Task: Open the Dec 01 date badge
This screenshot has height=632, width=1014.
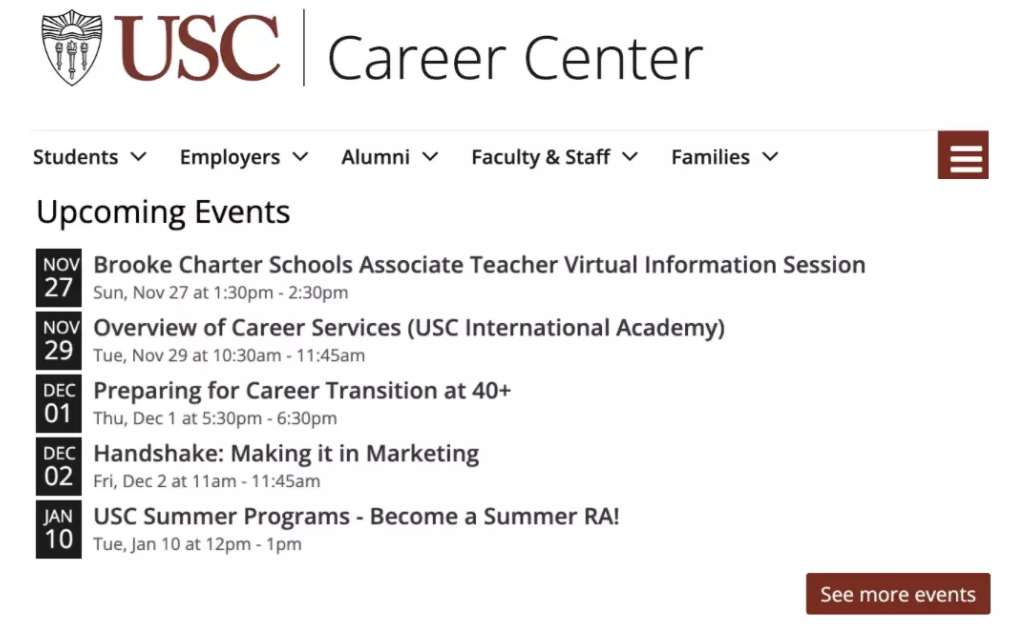Action: [x=59, y=403]
